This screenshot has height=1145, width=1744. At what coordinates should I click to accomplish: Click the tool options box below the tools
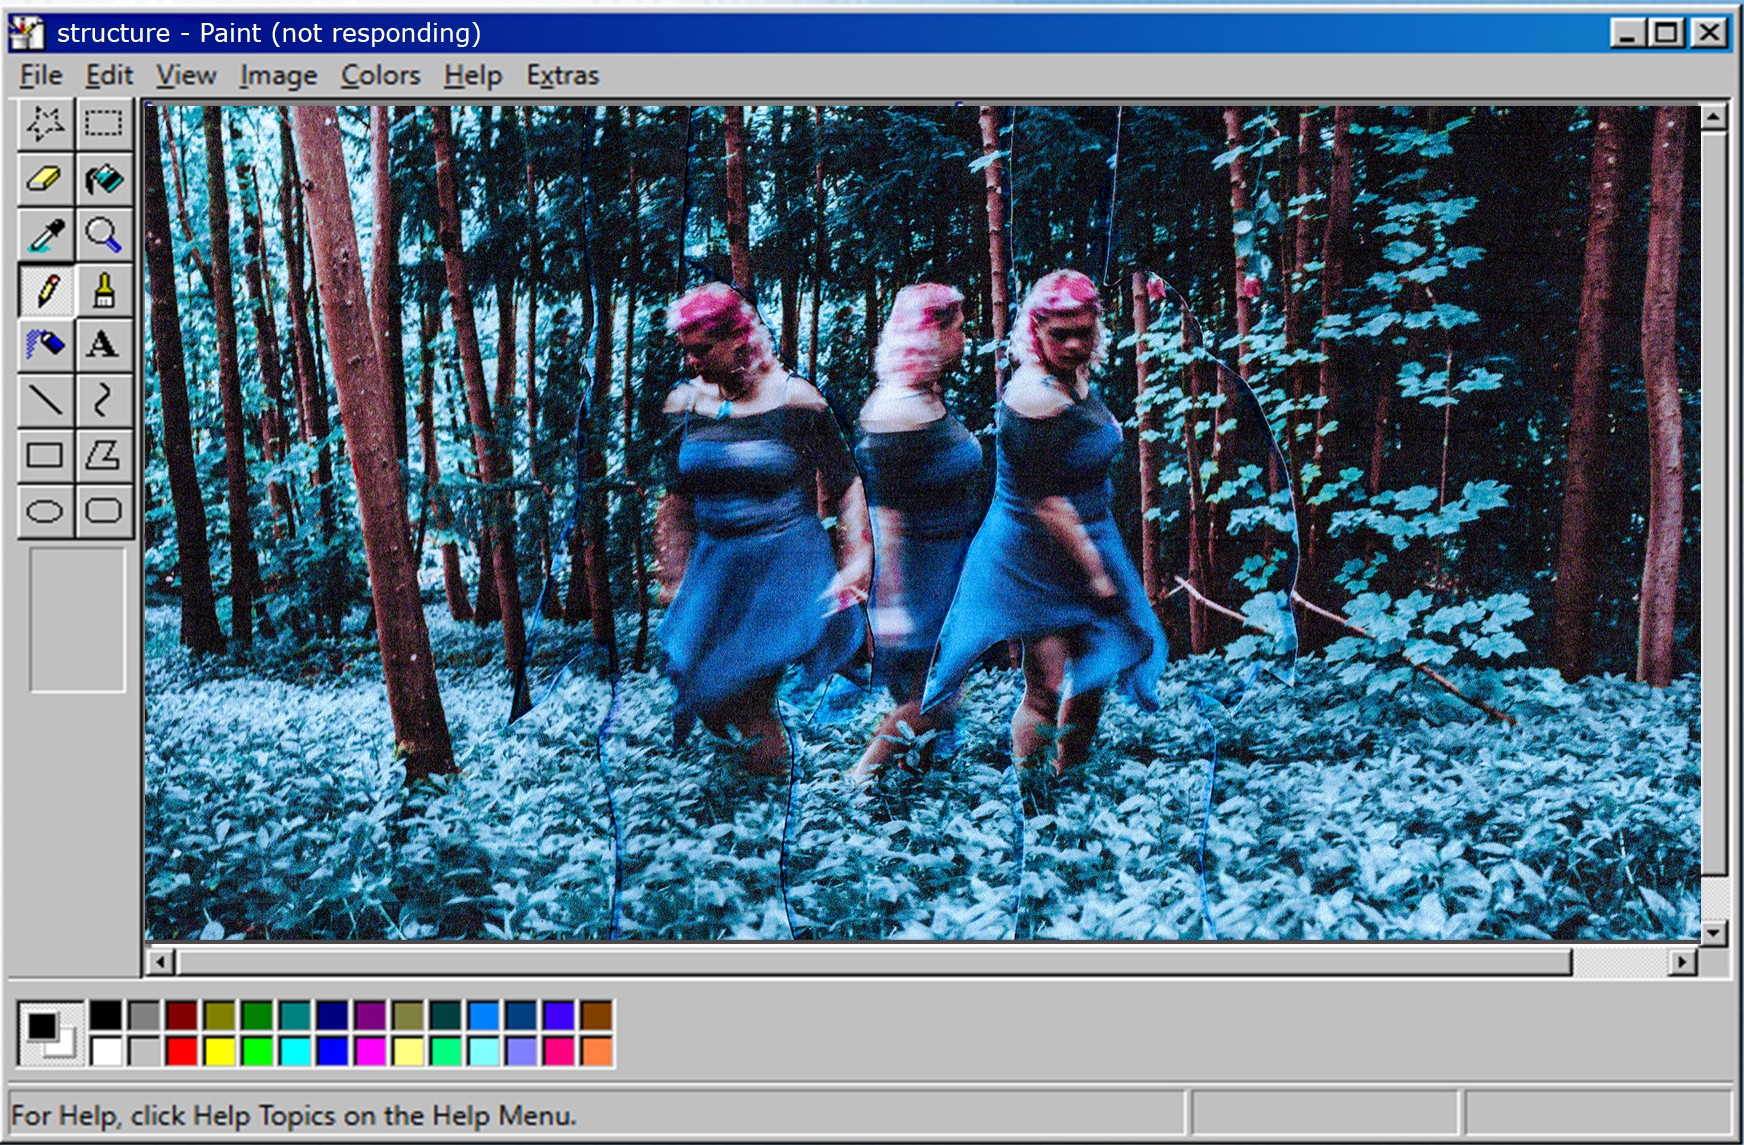[x=77, y=619]
